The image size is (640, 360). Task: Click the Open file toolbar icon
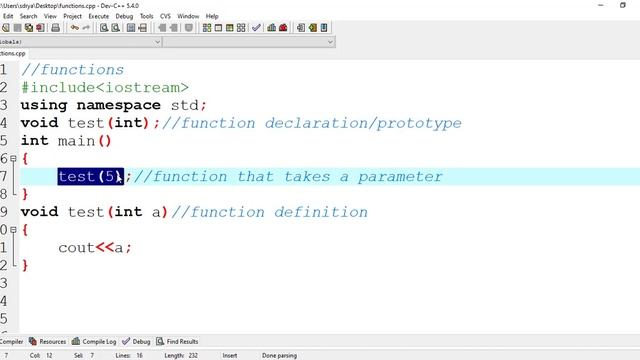[x=6, y=28]
